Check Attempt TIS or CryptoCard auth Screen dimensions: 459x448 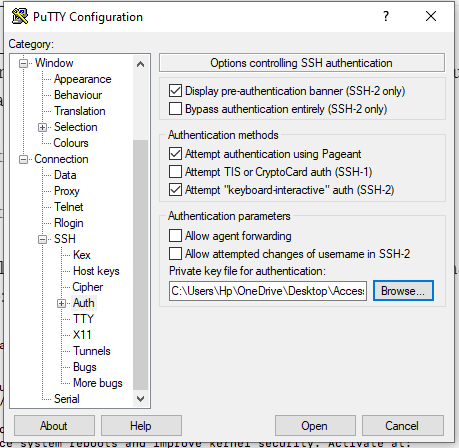tap(175, 172)
